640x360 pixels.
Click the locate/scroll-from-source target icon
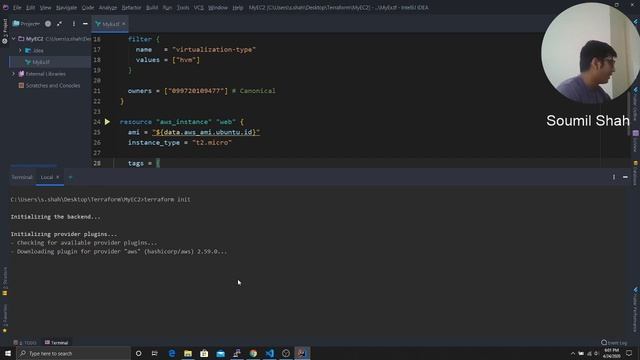[48, 24]
